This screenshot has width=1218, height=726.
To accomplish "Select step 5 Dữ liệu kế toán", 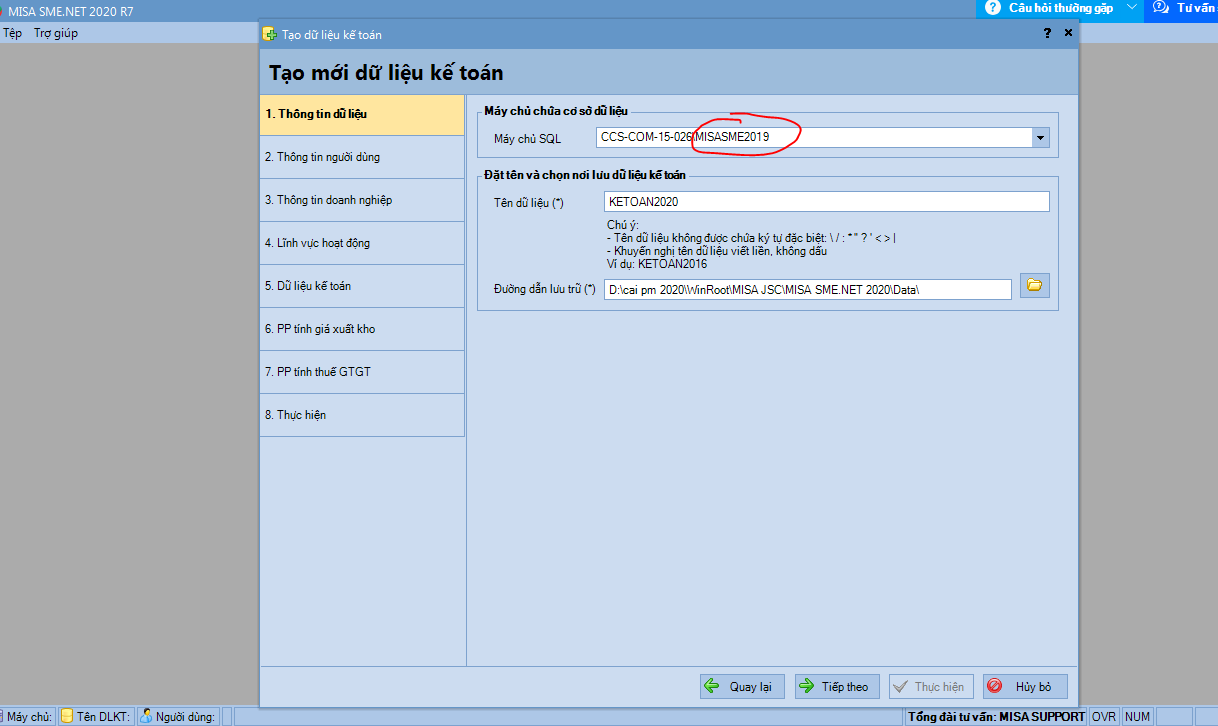I will (x=362, y=286).
